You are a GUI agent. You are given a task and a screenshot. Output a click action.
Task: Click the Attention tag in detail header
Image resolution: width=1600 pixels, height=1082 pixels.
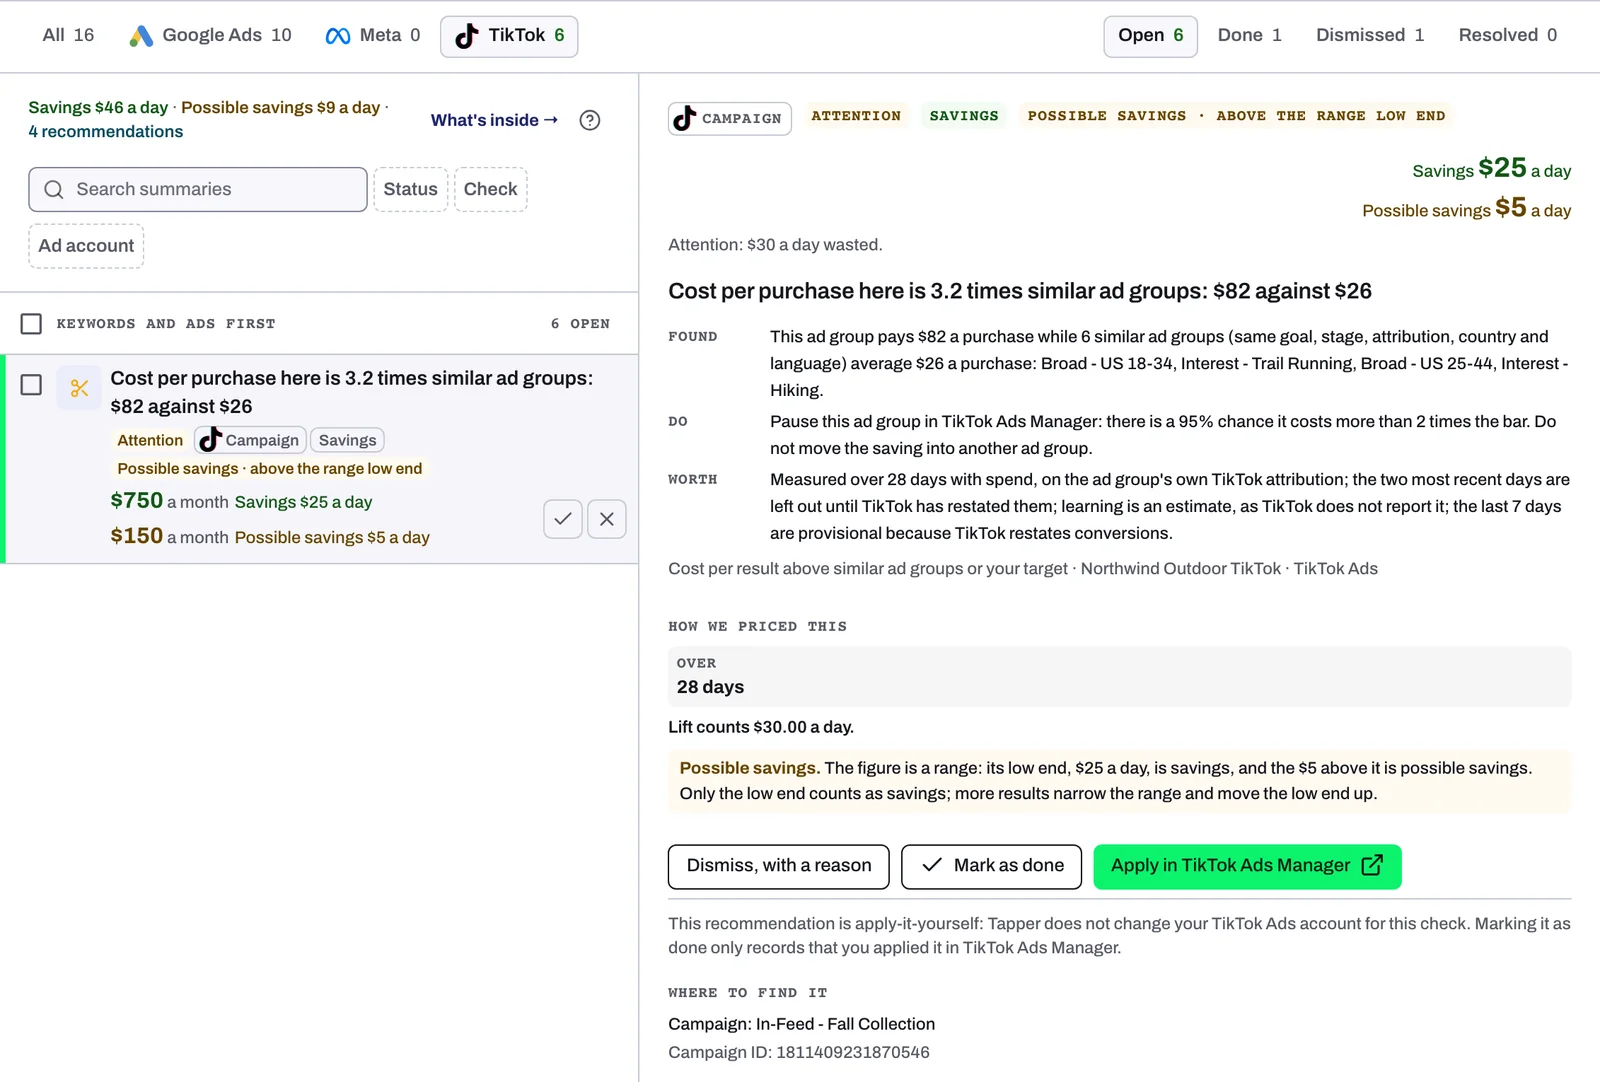[856, 116]
